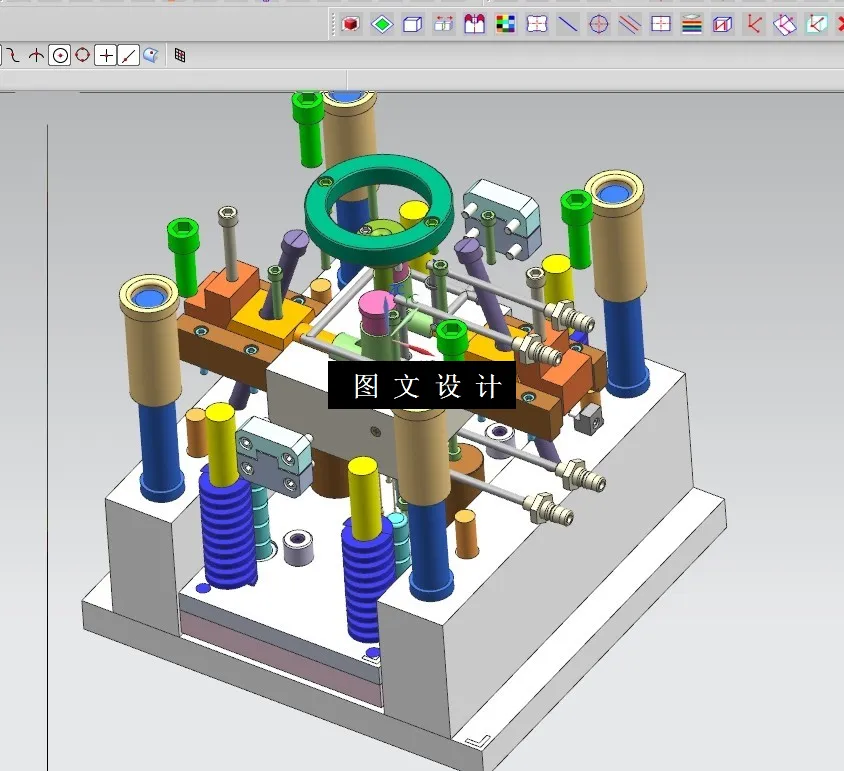Screen dimensions: 844x771
Task: Click the vector constructor arrow icon
Action: click(752, 22)
